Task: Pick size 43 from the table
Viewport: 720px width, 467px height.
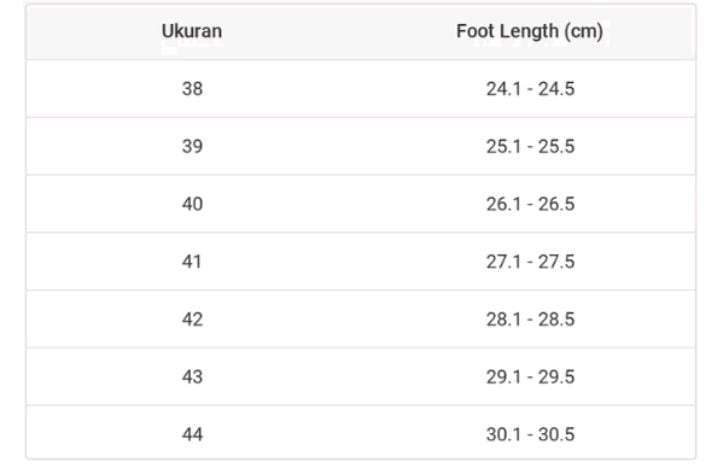Action: pyautogui.click(x=192, y=377)
